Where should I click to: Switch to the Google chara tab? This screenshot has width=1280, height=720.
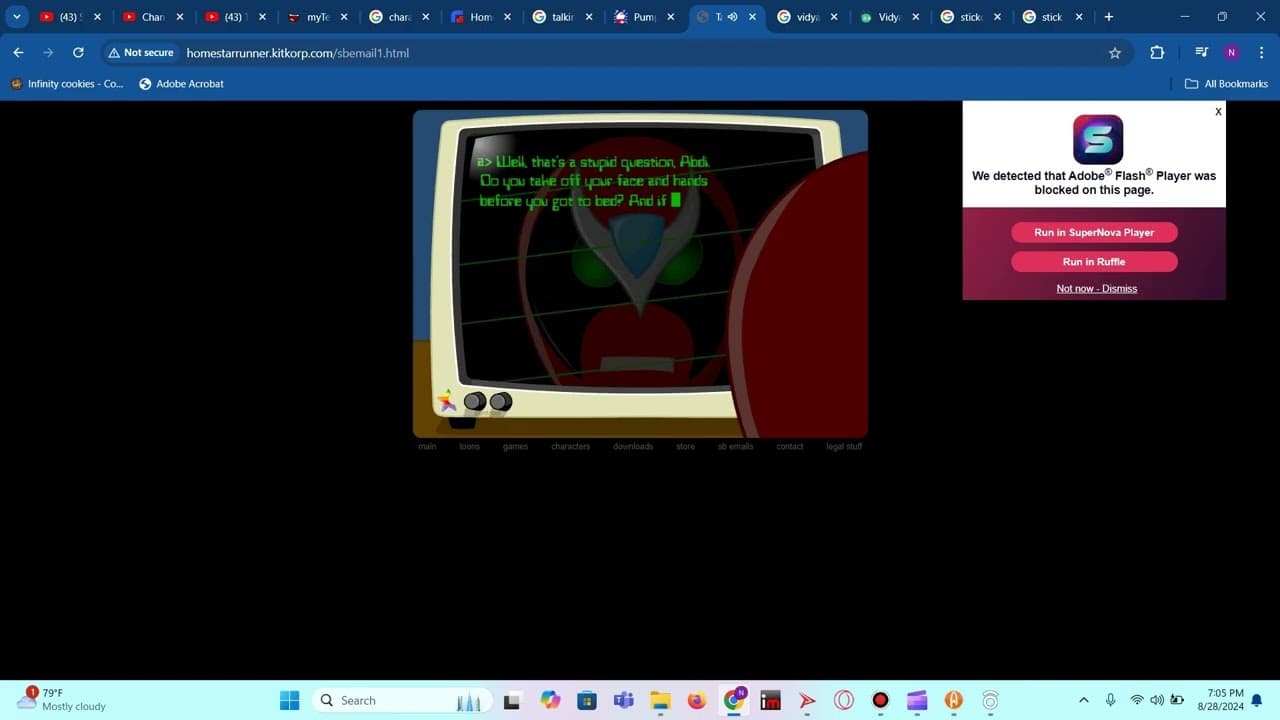[x=397, y=17]
